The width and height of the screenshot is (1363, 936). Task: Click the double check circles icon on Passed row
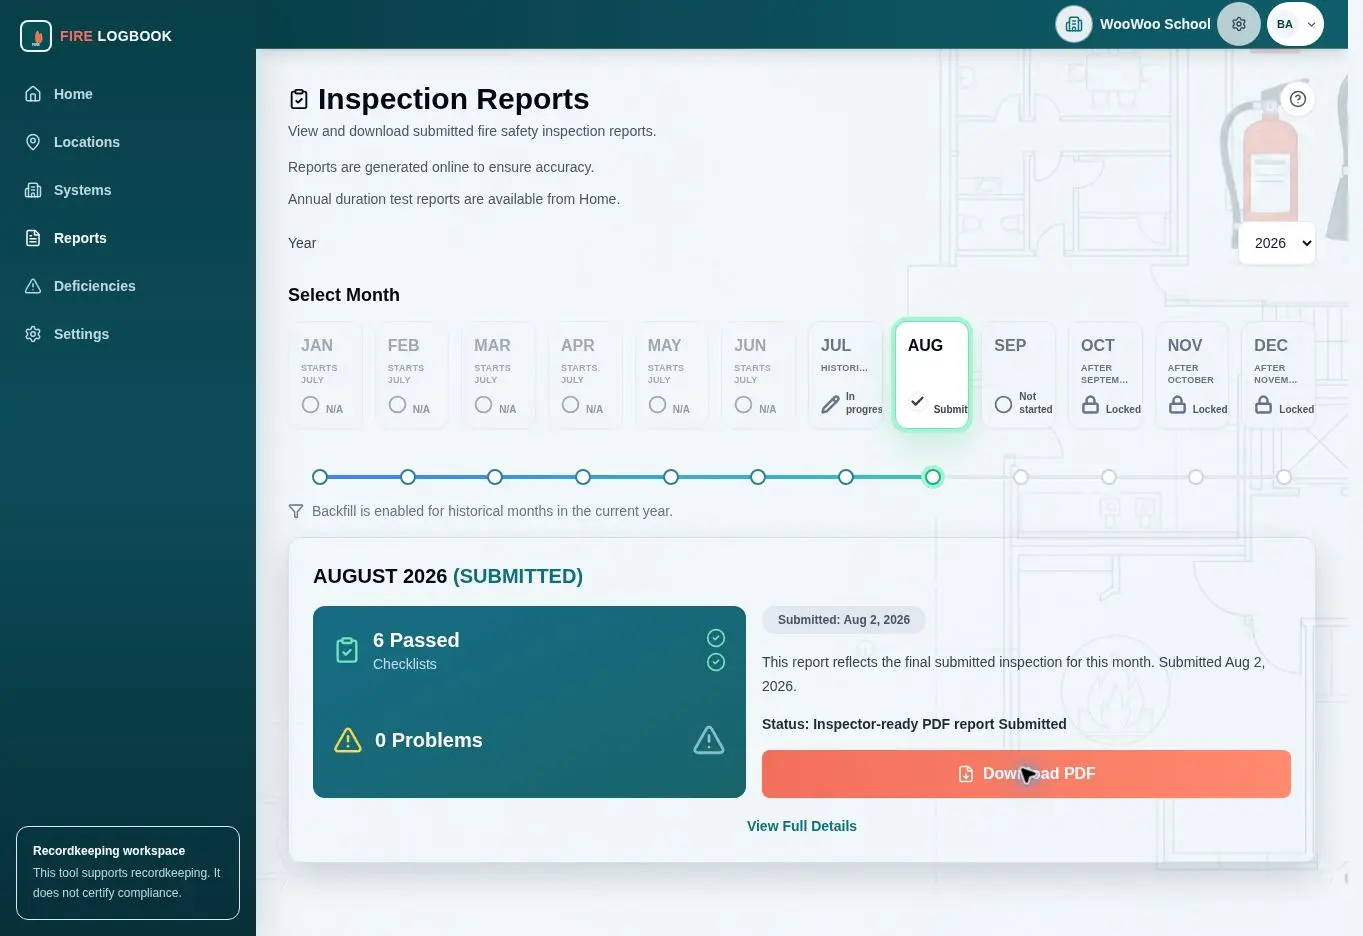(x=716, y=650)
